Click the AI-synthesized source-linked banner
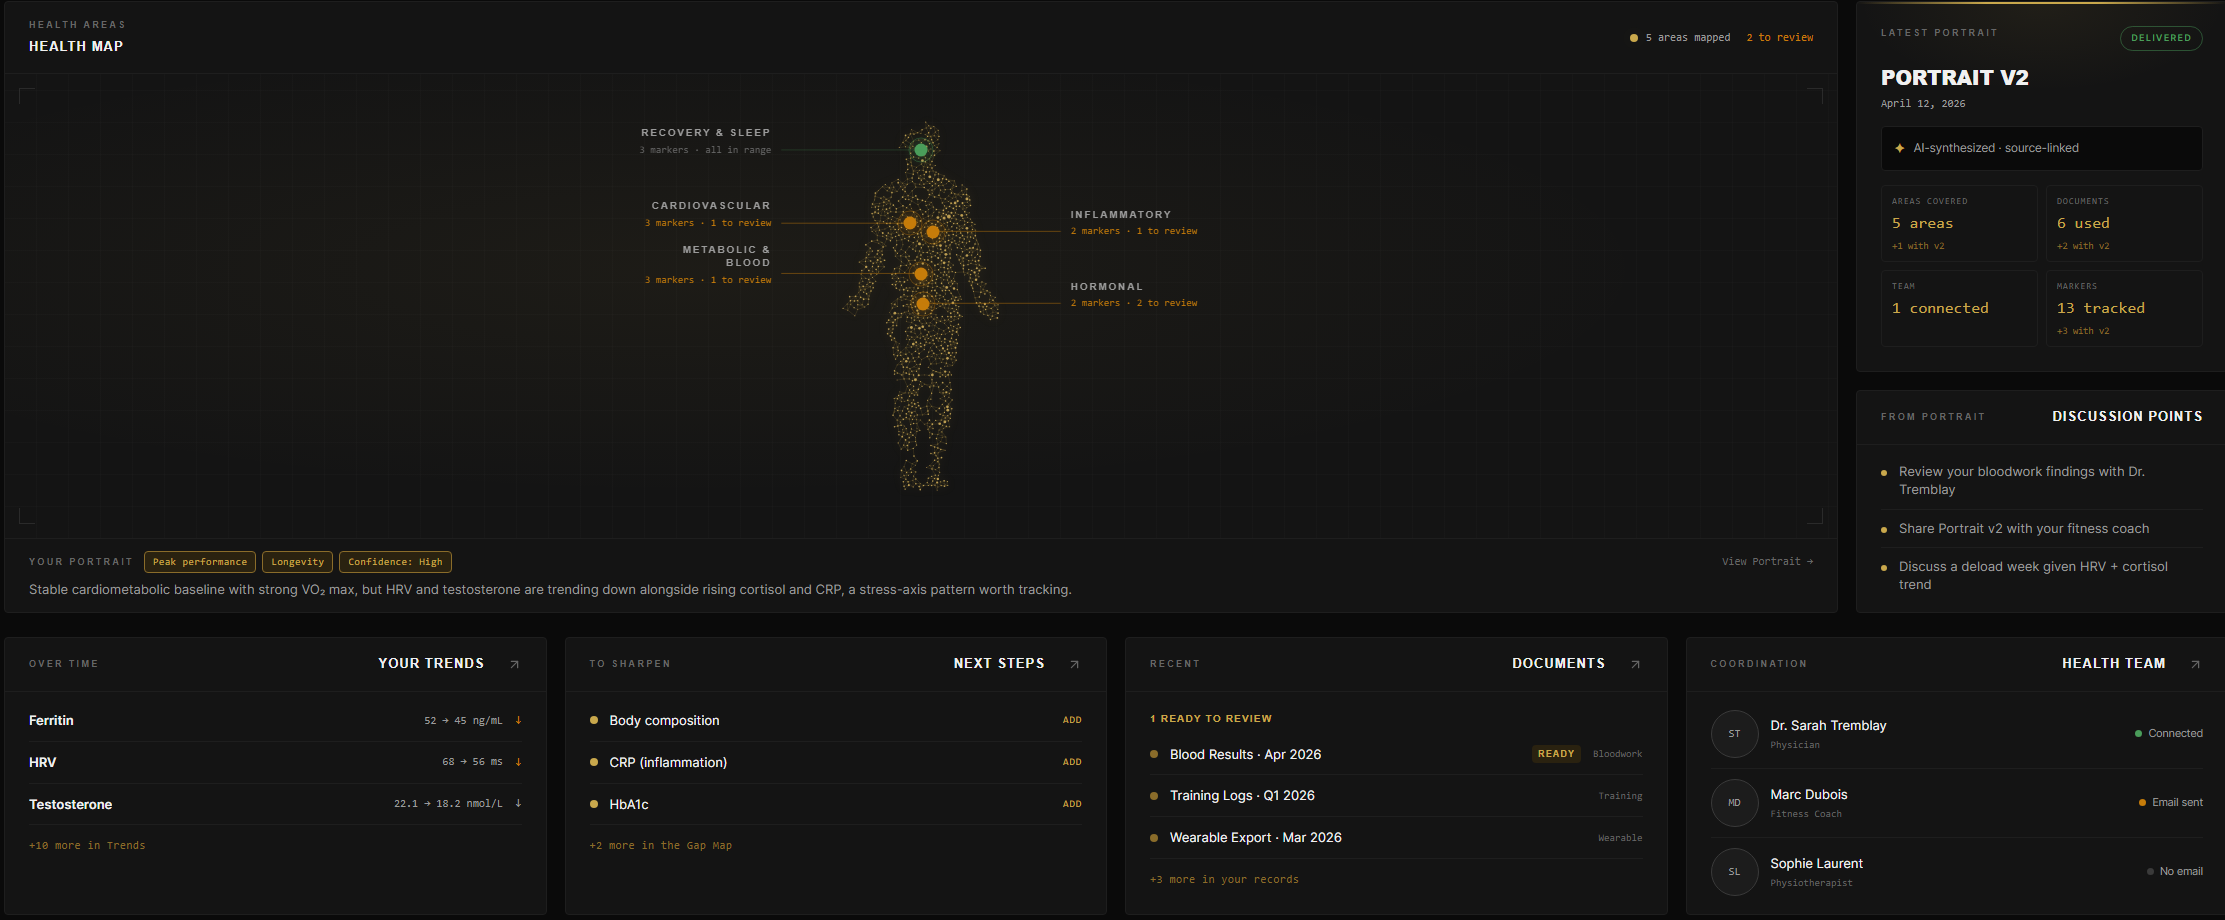This screenshot has height=920, width=2225. click(x=2041, y=148)
